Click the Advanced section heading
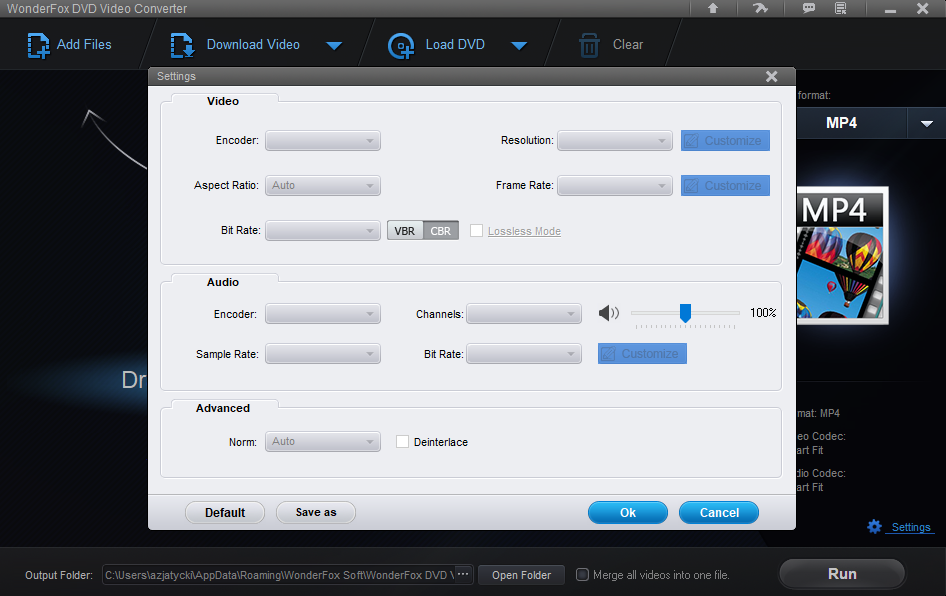 pyautogui.click(x=223, y=408)
